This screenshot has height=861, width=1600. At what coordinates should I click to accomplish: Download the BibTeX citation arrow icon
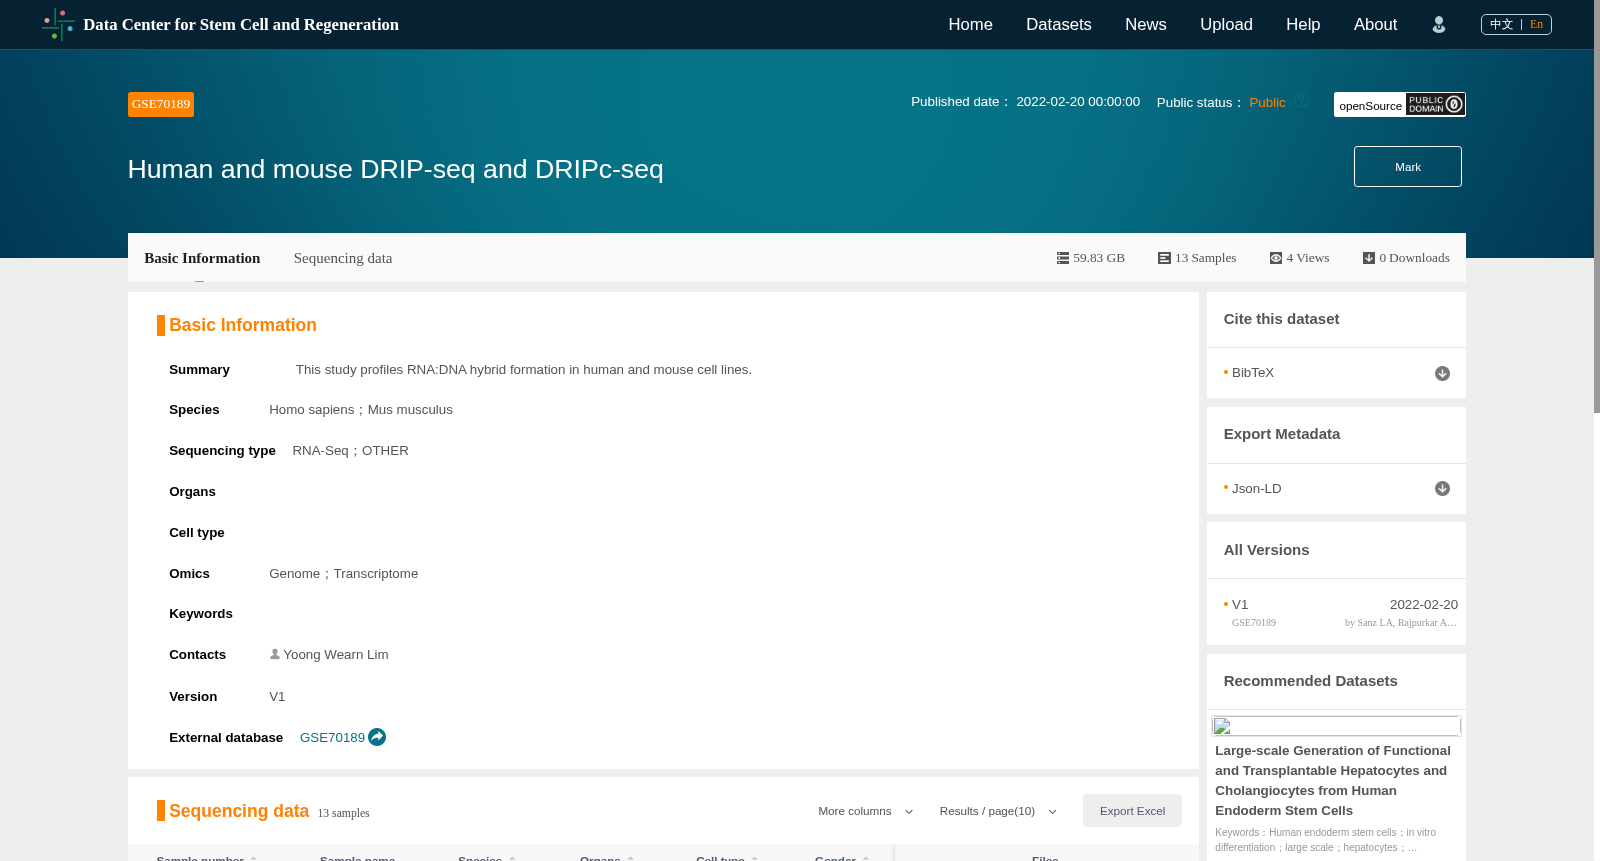click(1442, 373)
